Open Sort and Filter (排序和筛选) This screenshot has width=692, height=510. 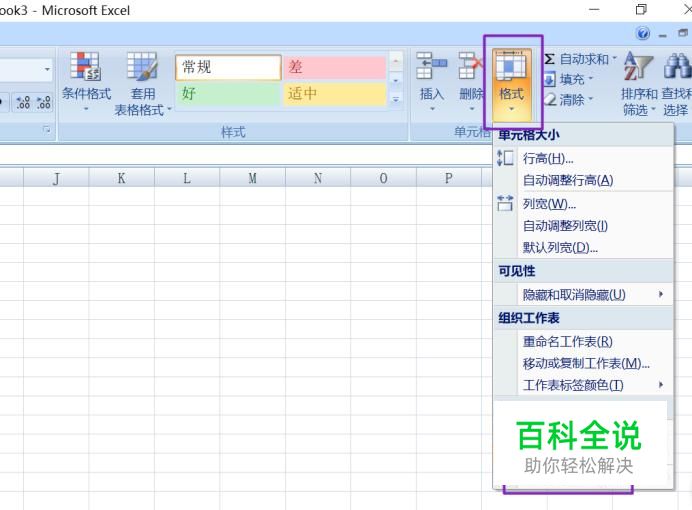[x=639, y=84]
